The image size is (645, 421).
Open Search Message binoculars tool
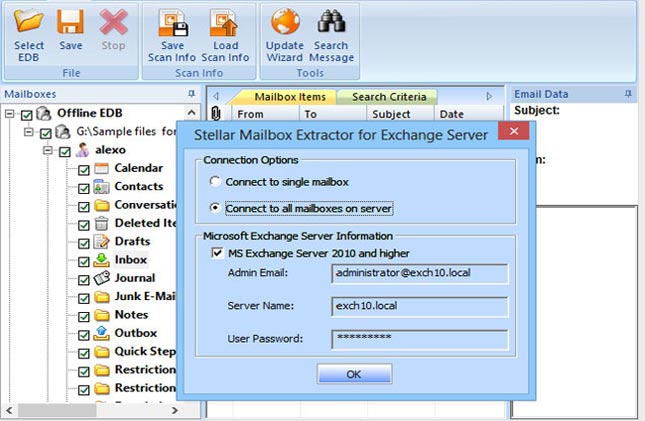click(x=331, y=21)
